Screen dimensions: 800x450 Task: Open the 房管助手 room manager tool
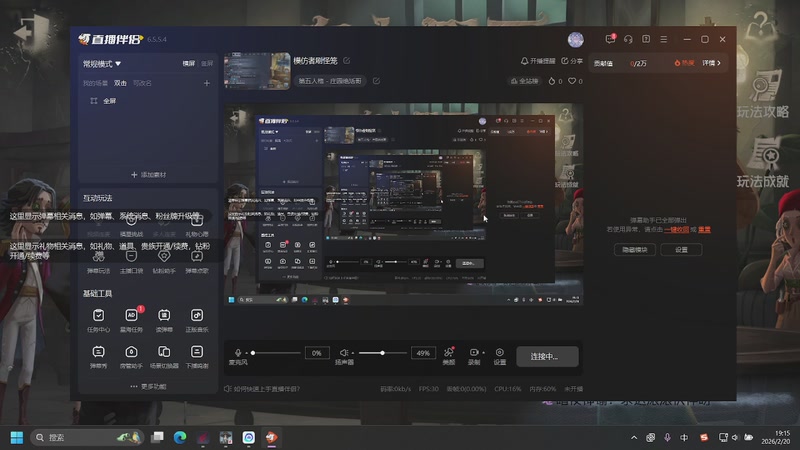(x=131, y=357)
